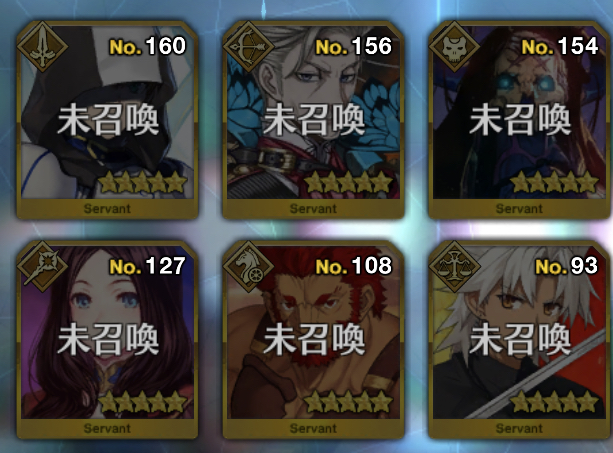Open servant card No.156 portrait

[313, 113]
